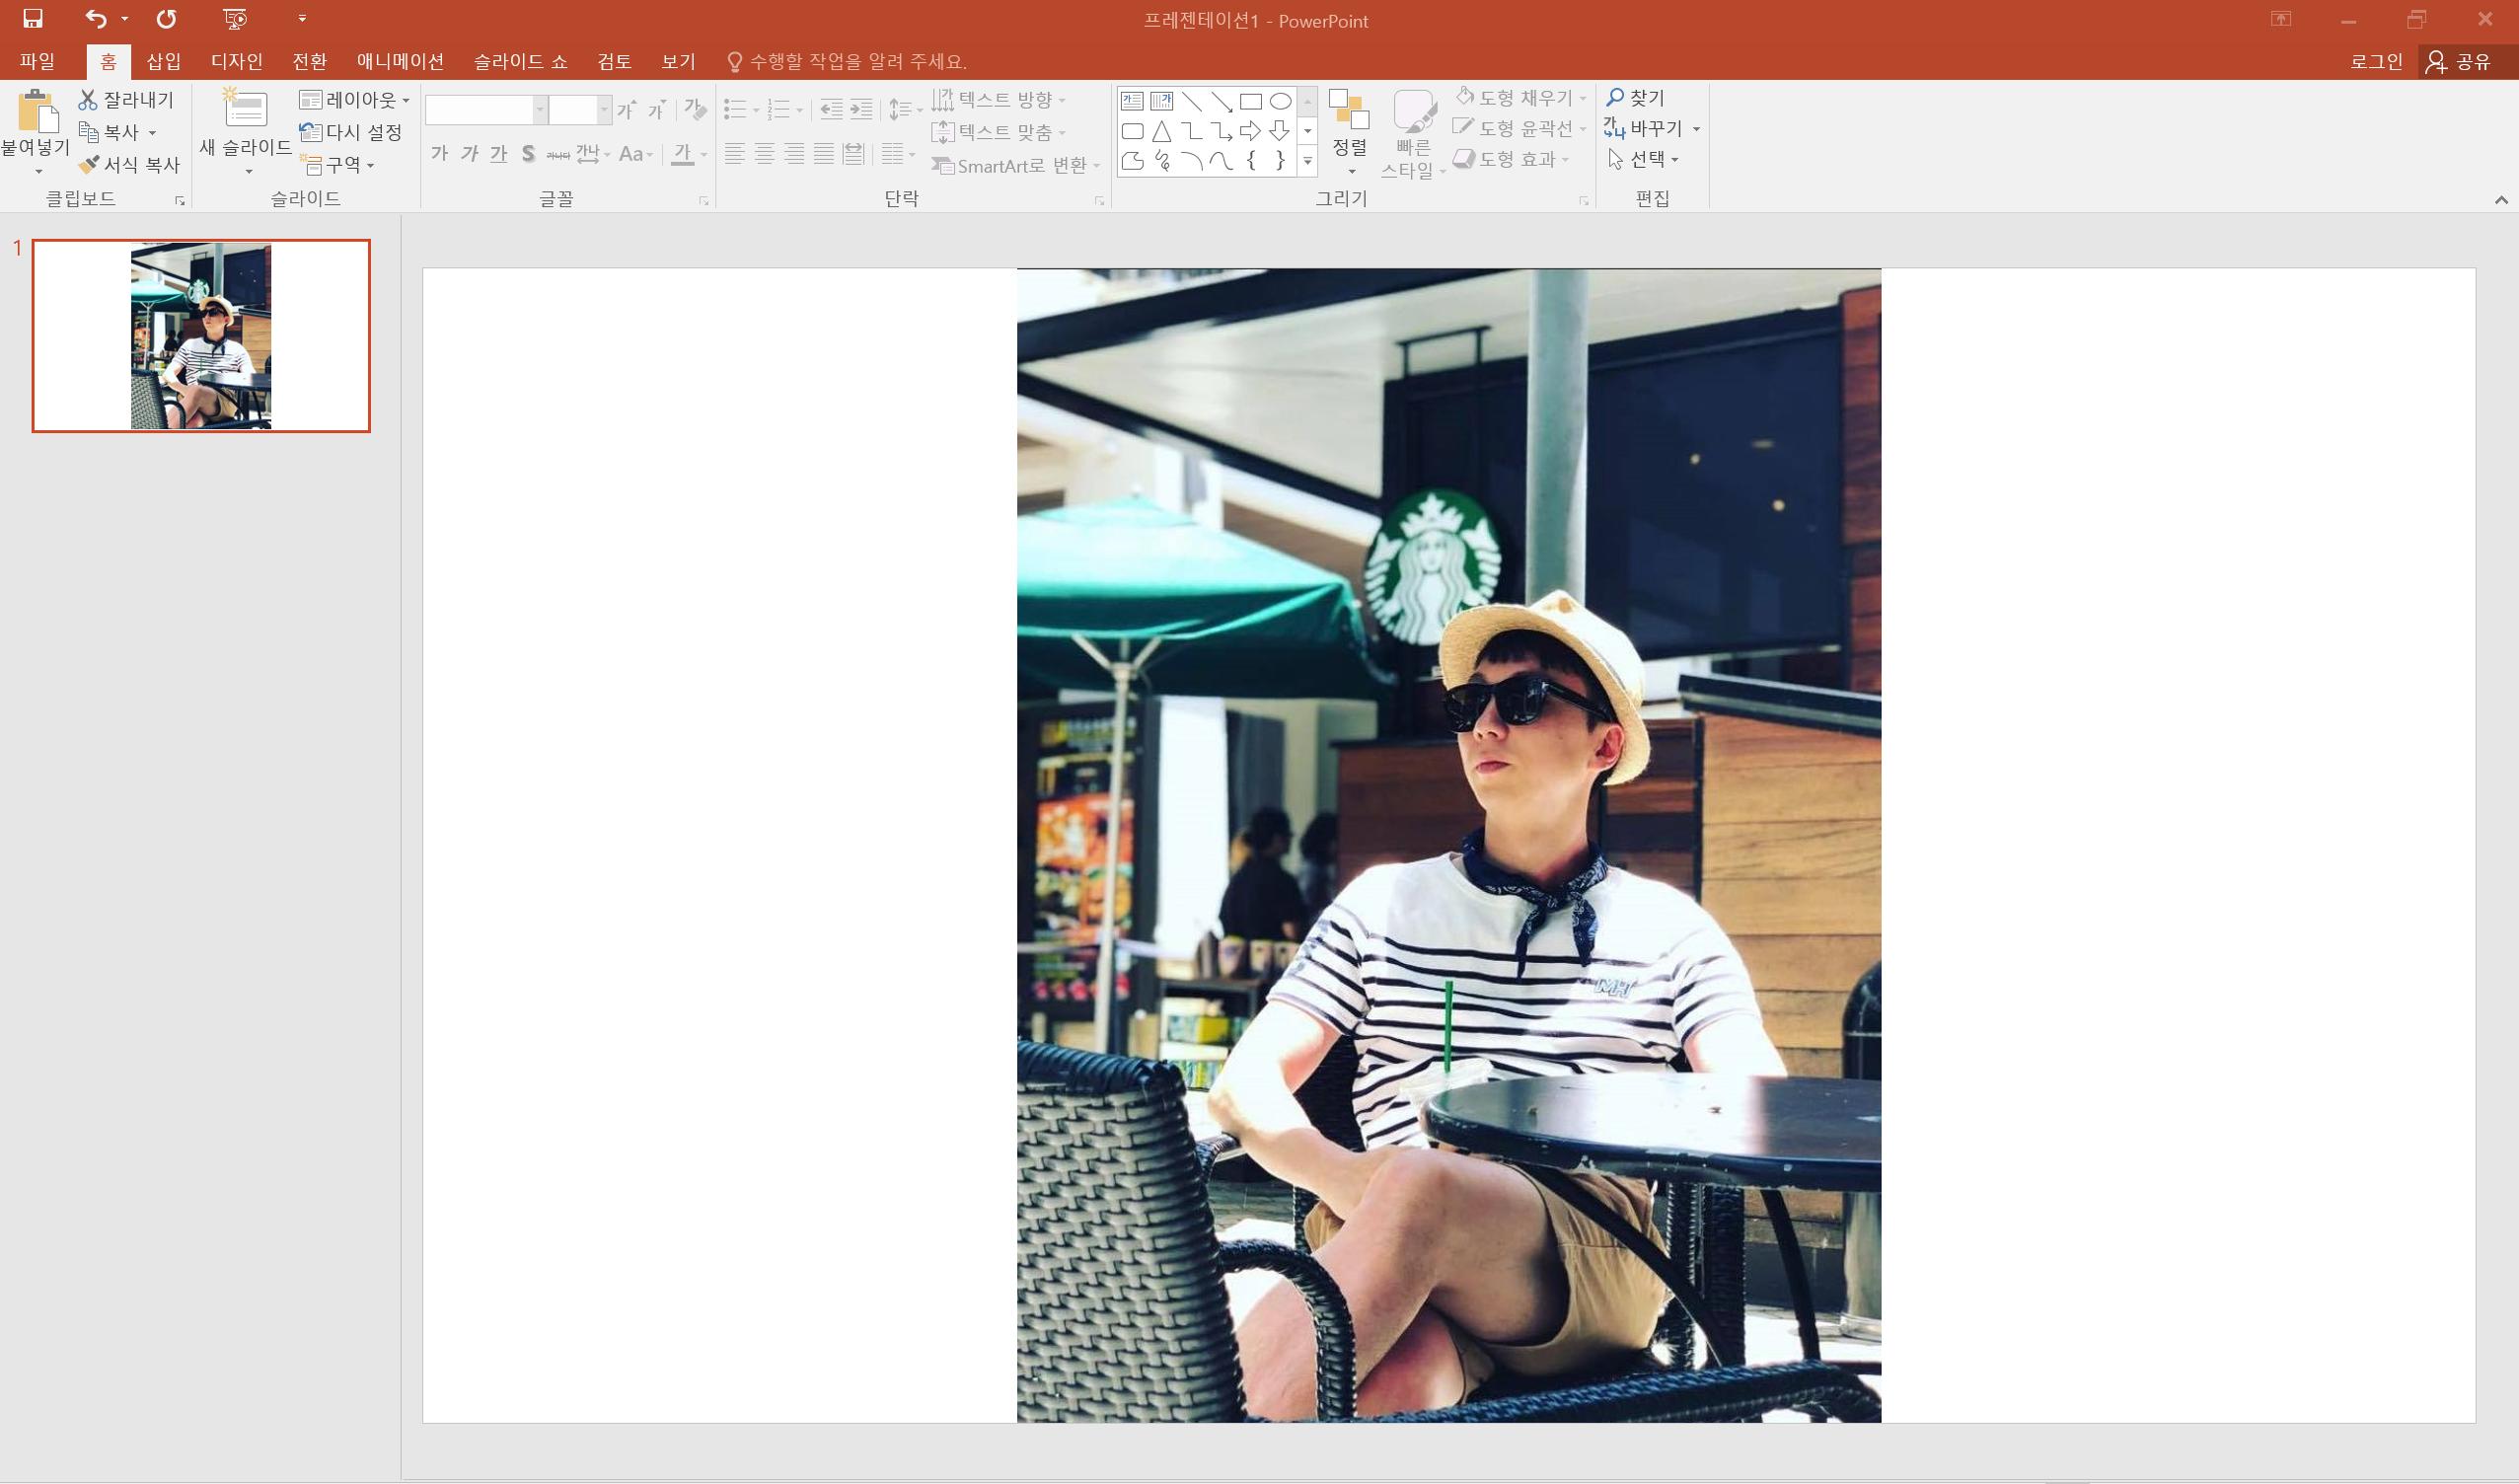The height and width of the screenshot is (1484, 2519).
Task: Click Undo in the quick access toolbar
Action: (95, 19)
